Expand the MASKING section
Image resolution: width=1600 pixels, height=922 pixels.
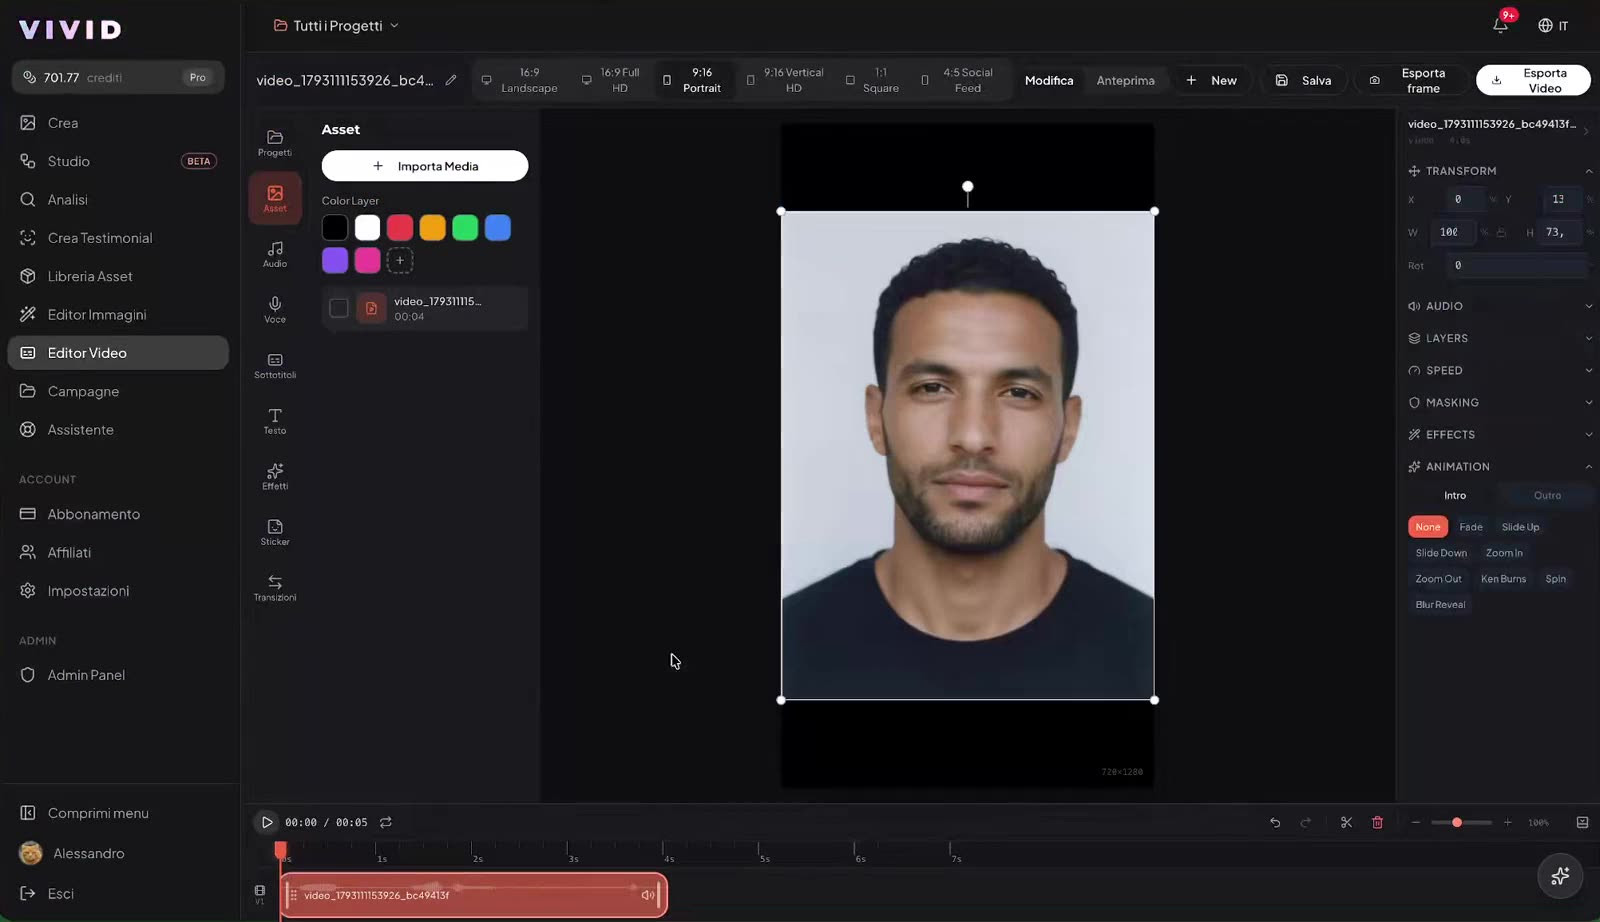(1499, 402)
